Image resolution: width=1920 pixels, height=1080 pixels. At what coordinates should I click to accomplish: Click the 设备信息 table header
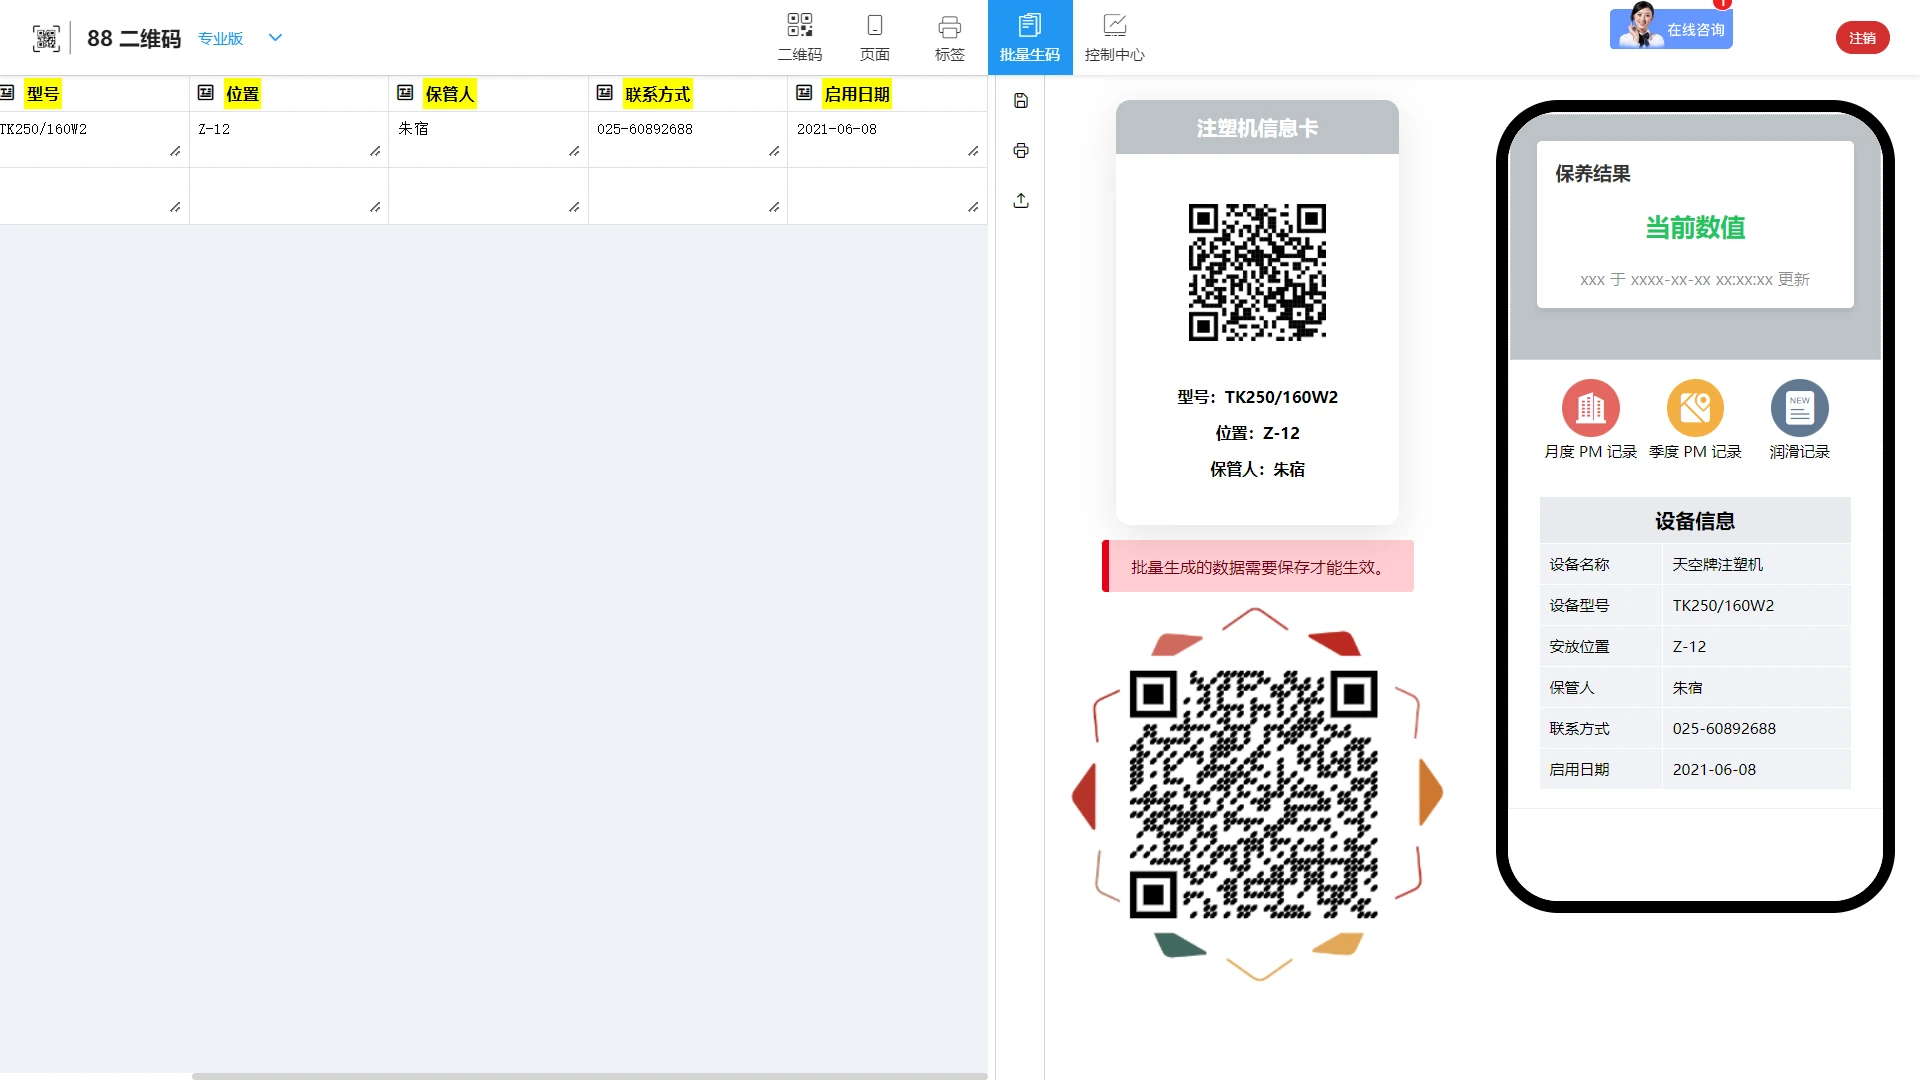coord(1695,521)
